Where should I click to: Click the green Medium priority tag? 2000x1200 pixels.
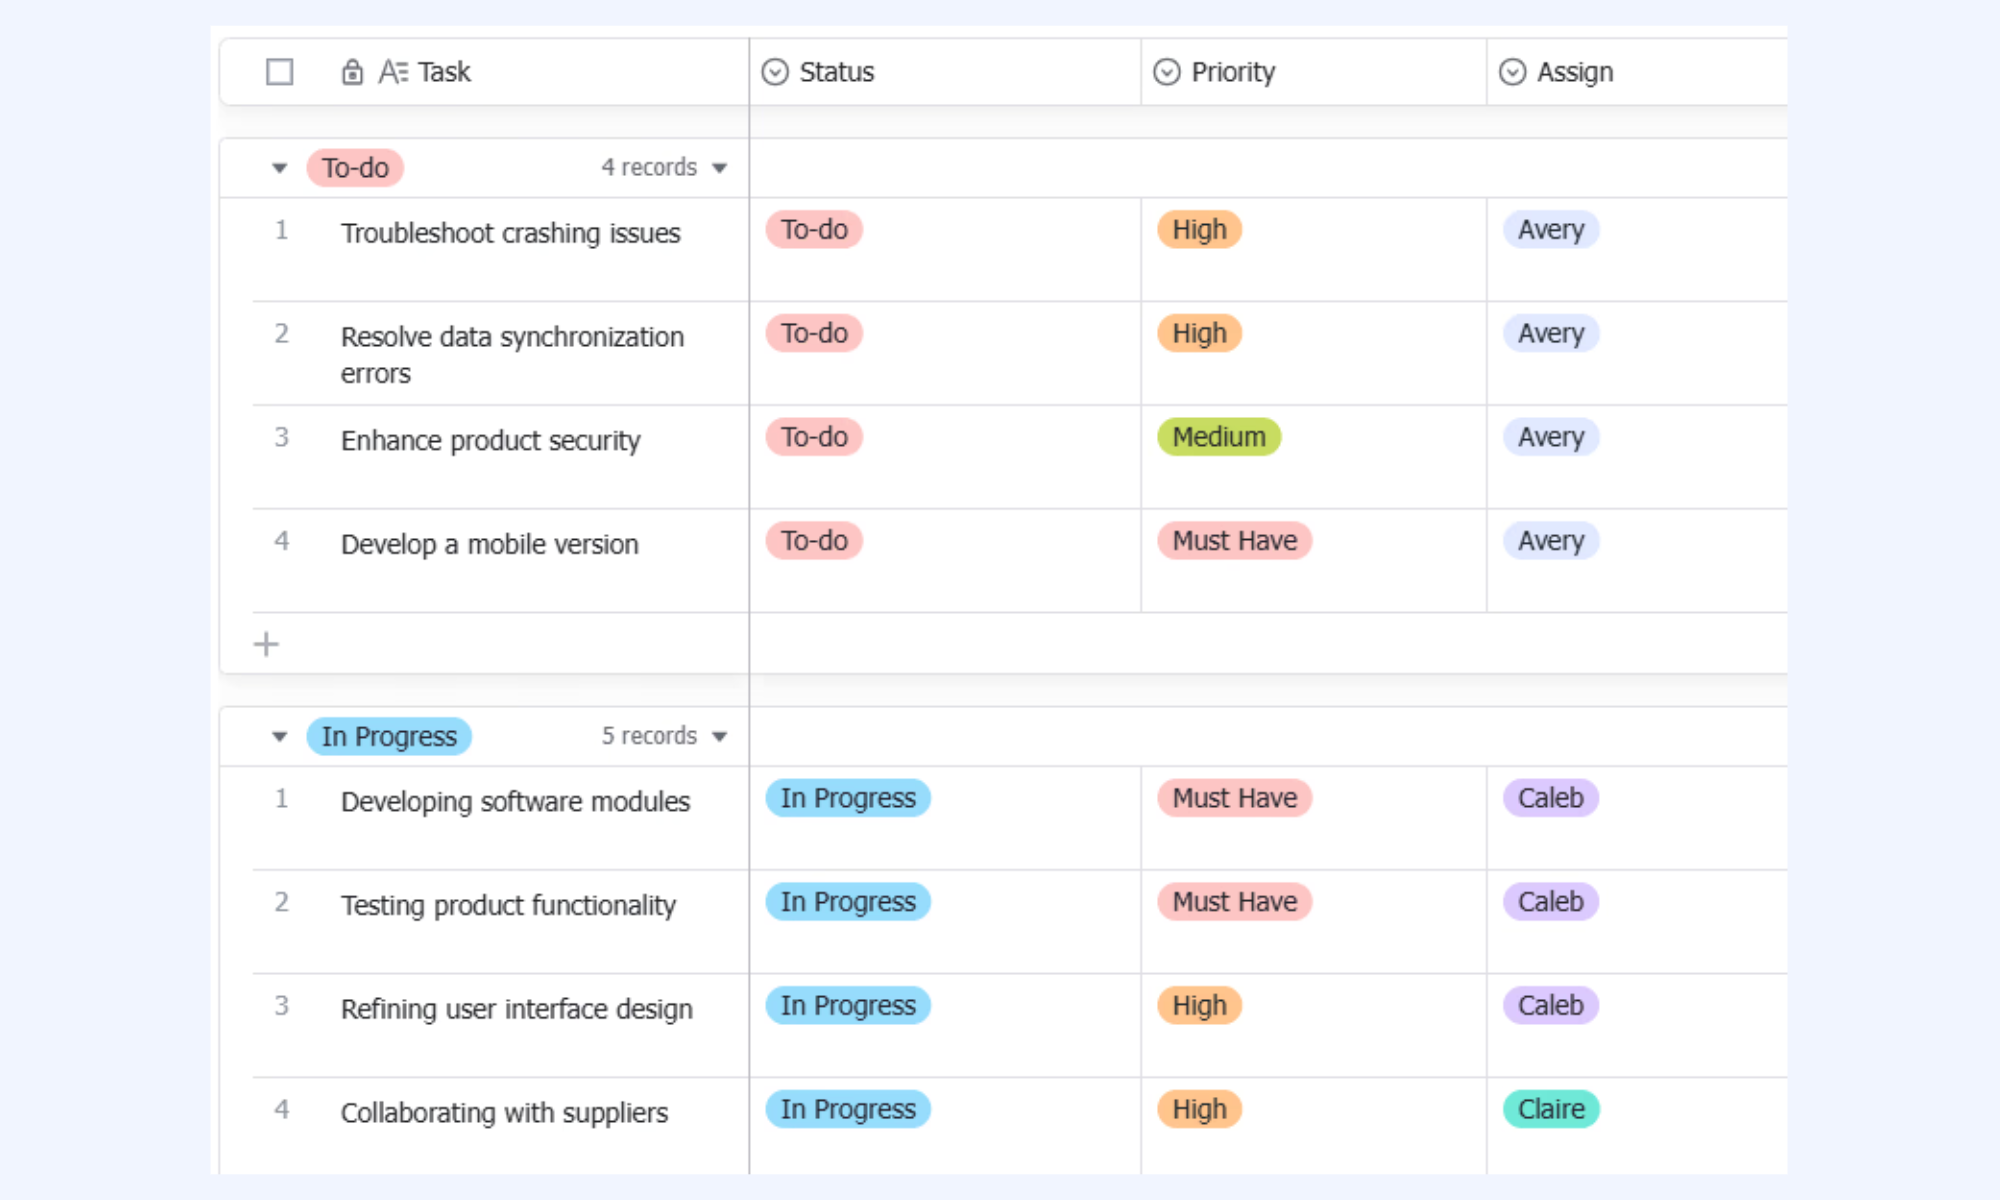tap(1219, 437)
